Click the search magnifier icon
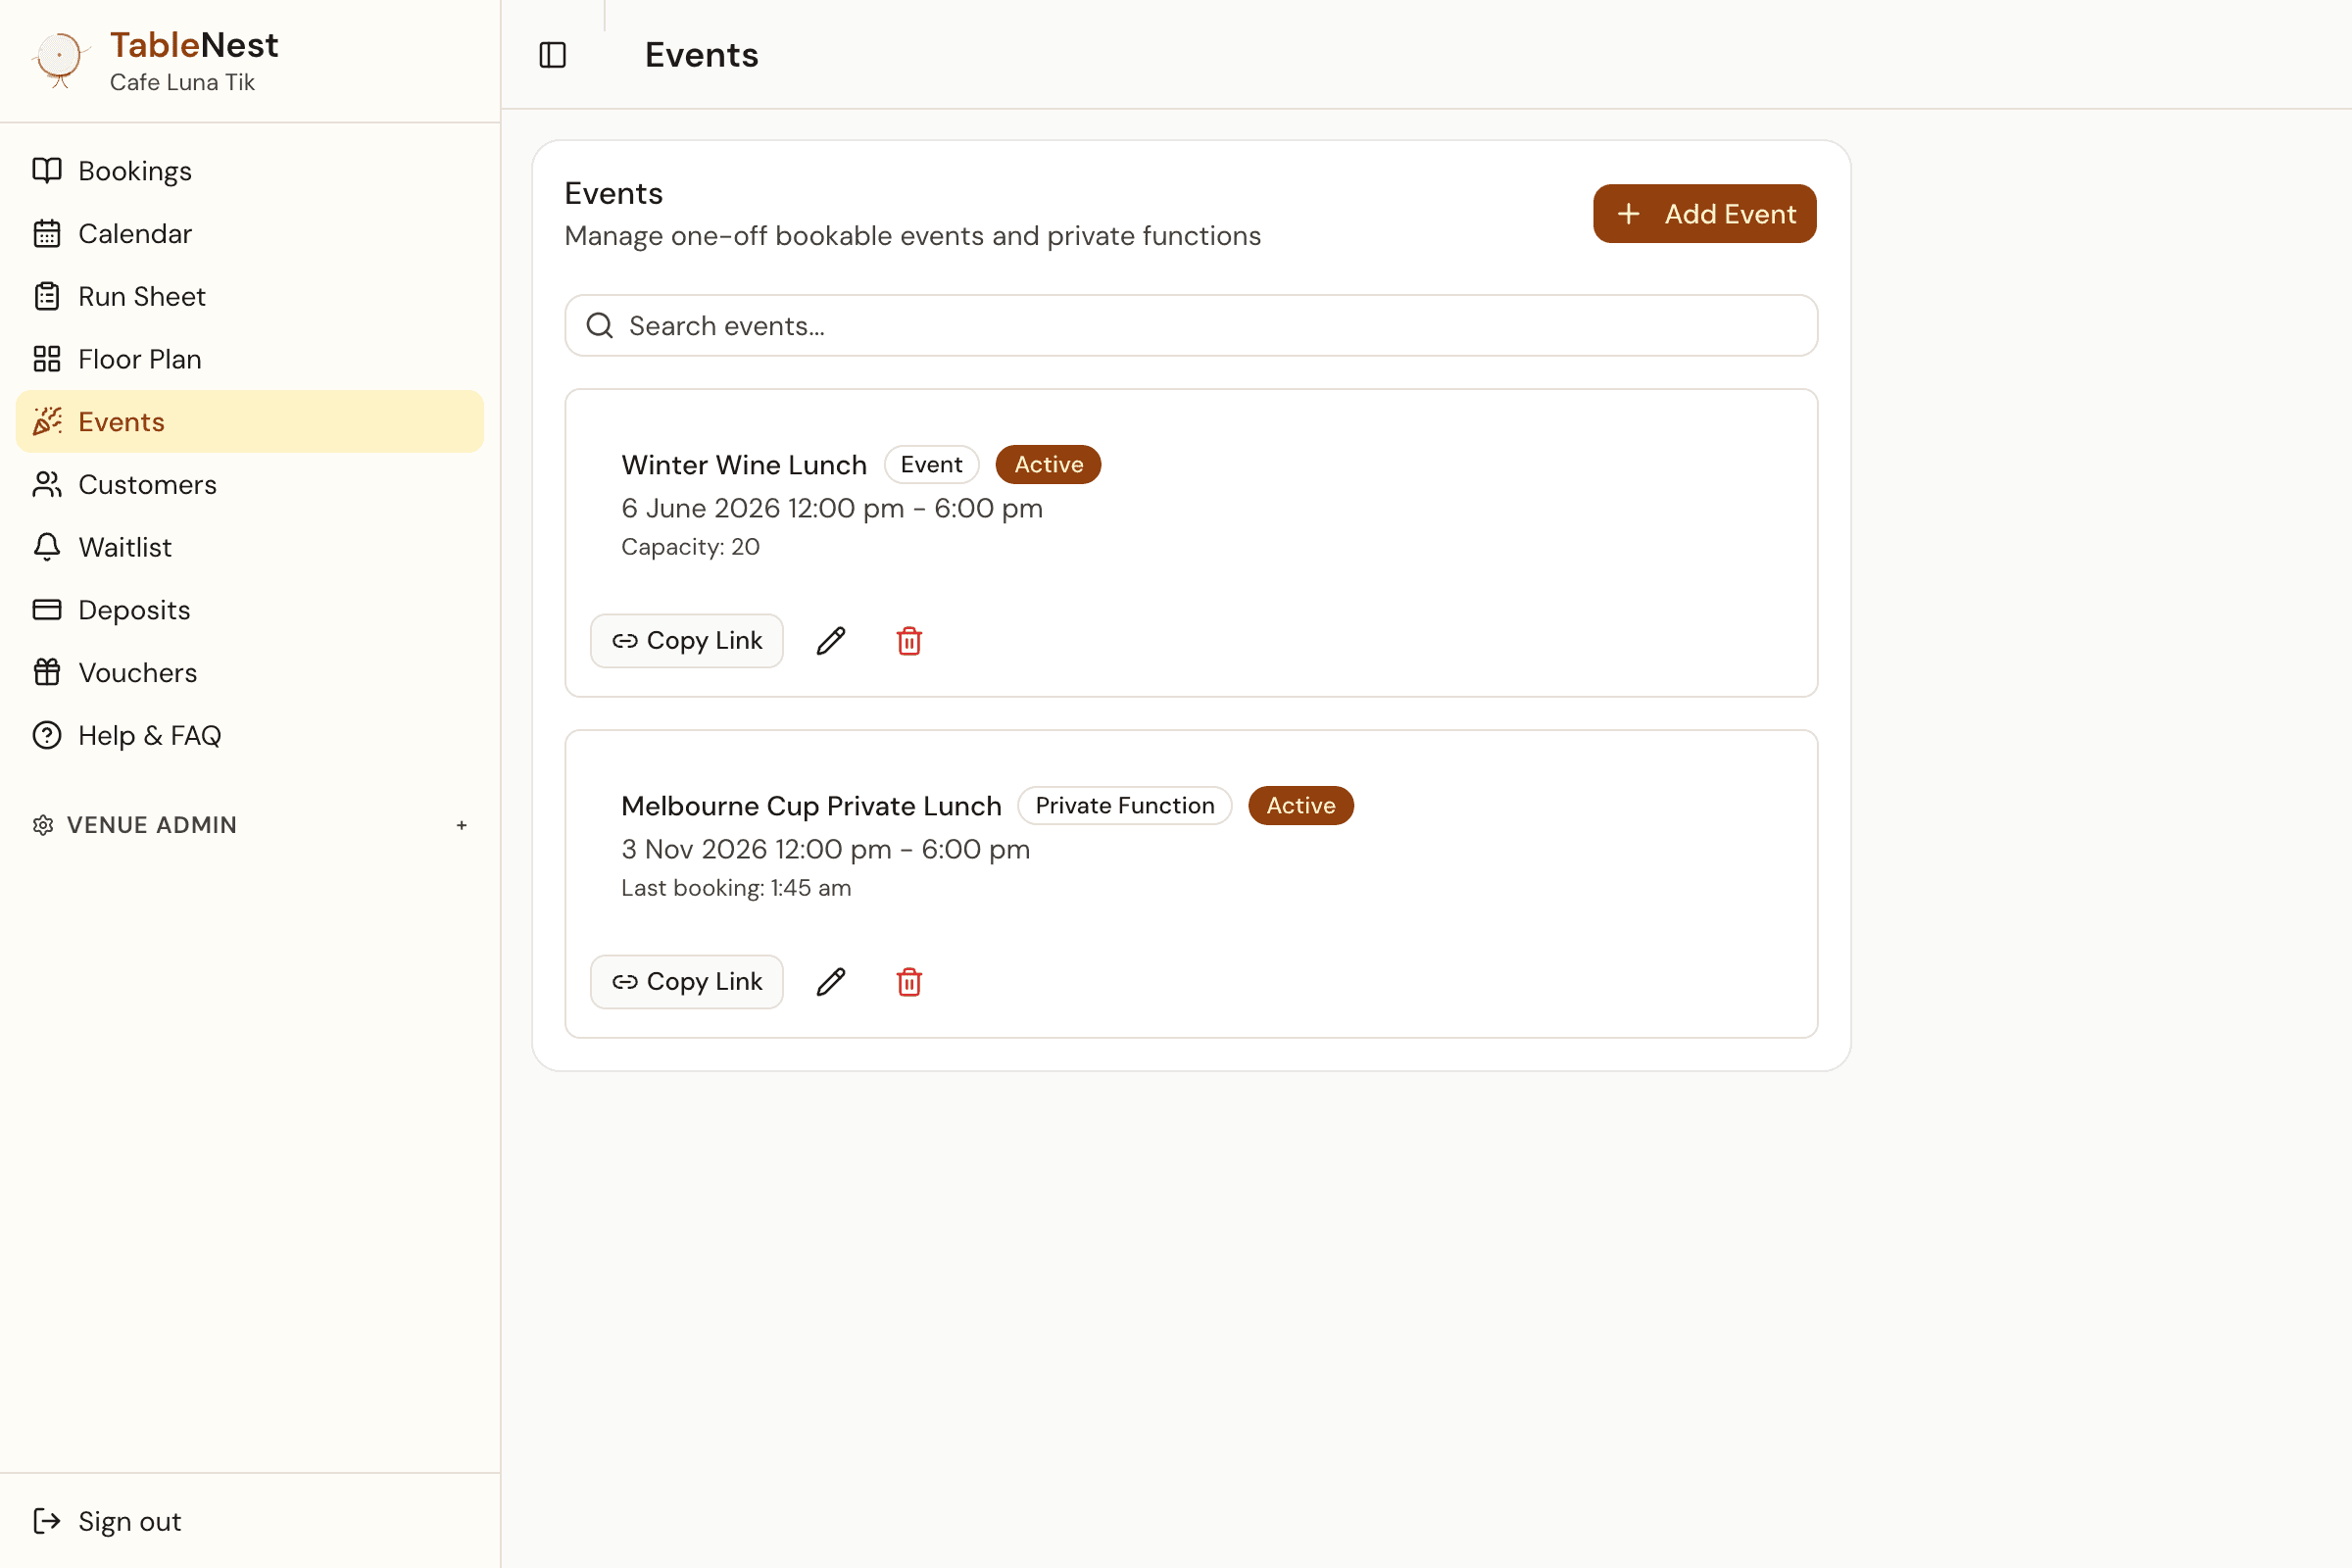The width and height of the screenshot is (2352, 1568). point(599,326)
